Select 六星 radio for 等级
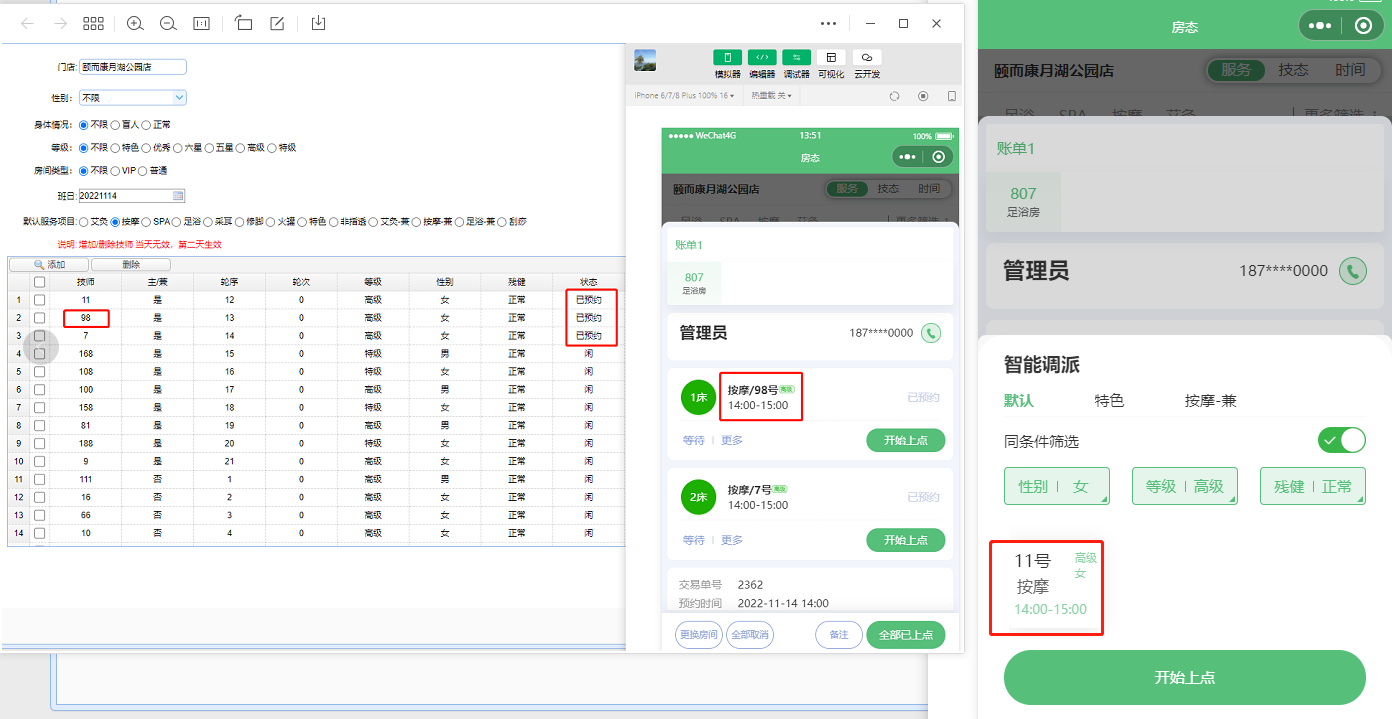1392x719 pixels. (x=177, y=148)
